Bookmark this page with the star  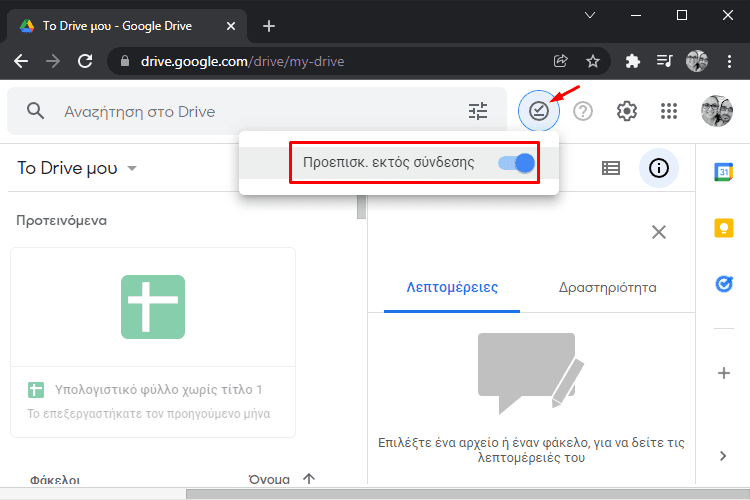click(x=593, y=61)
